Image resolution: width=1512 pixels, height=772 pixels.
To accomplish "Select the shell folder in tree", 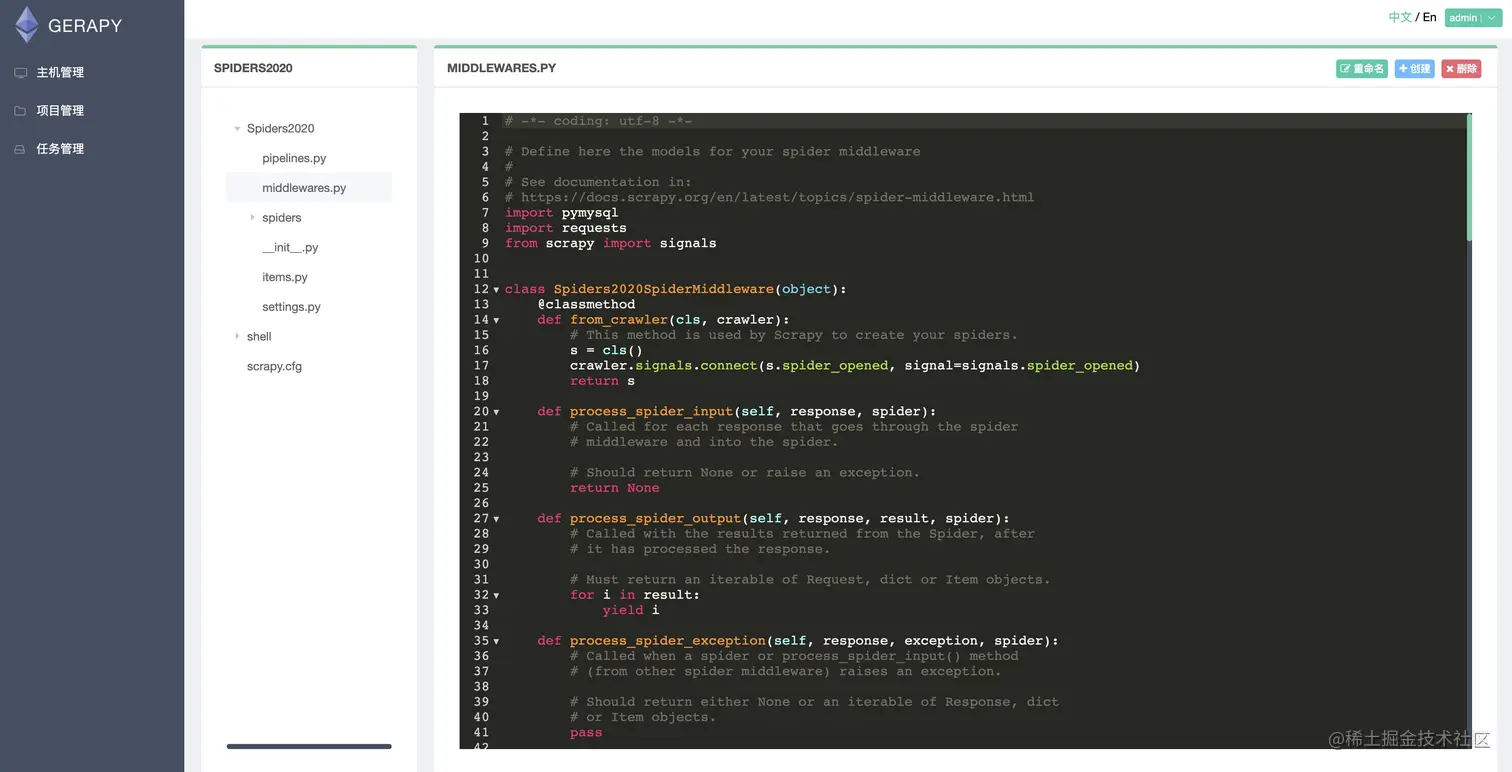I will point(259,337).
